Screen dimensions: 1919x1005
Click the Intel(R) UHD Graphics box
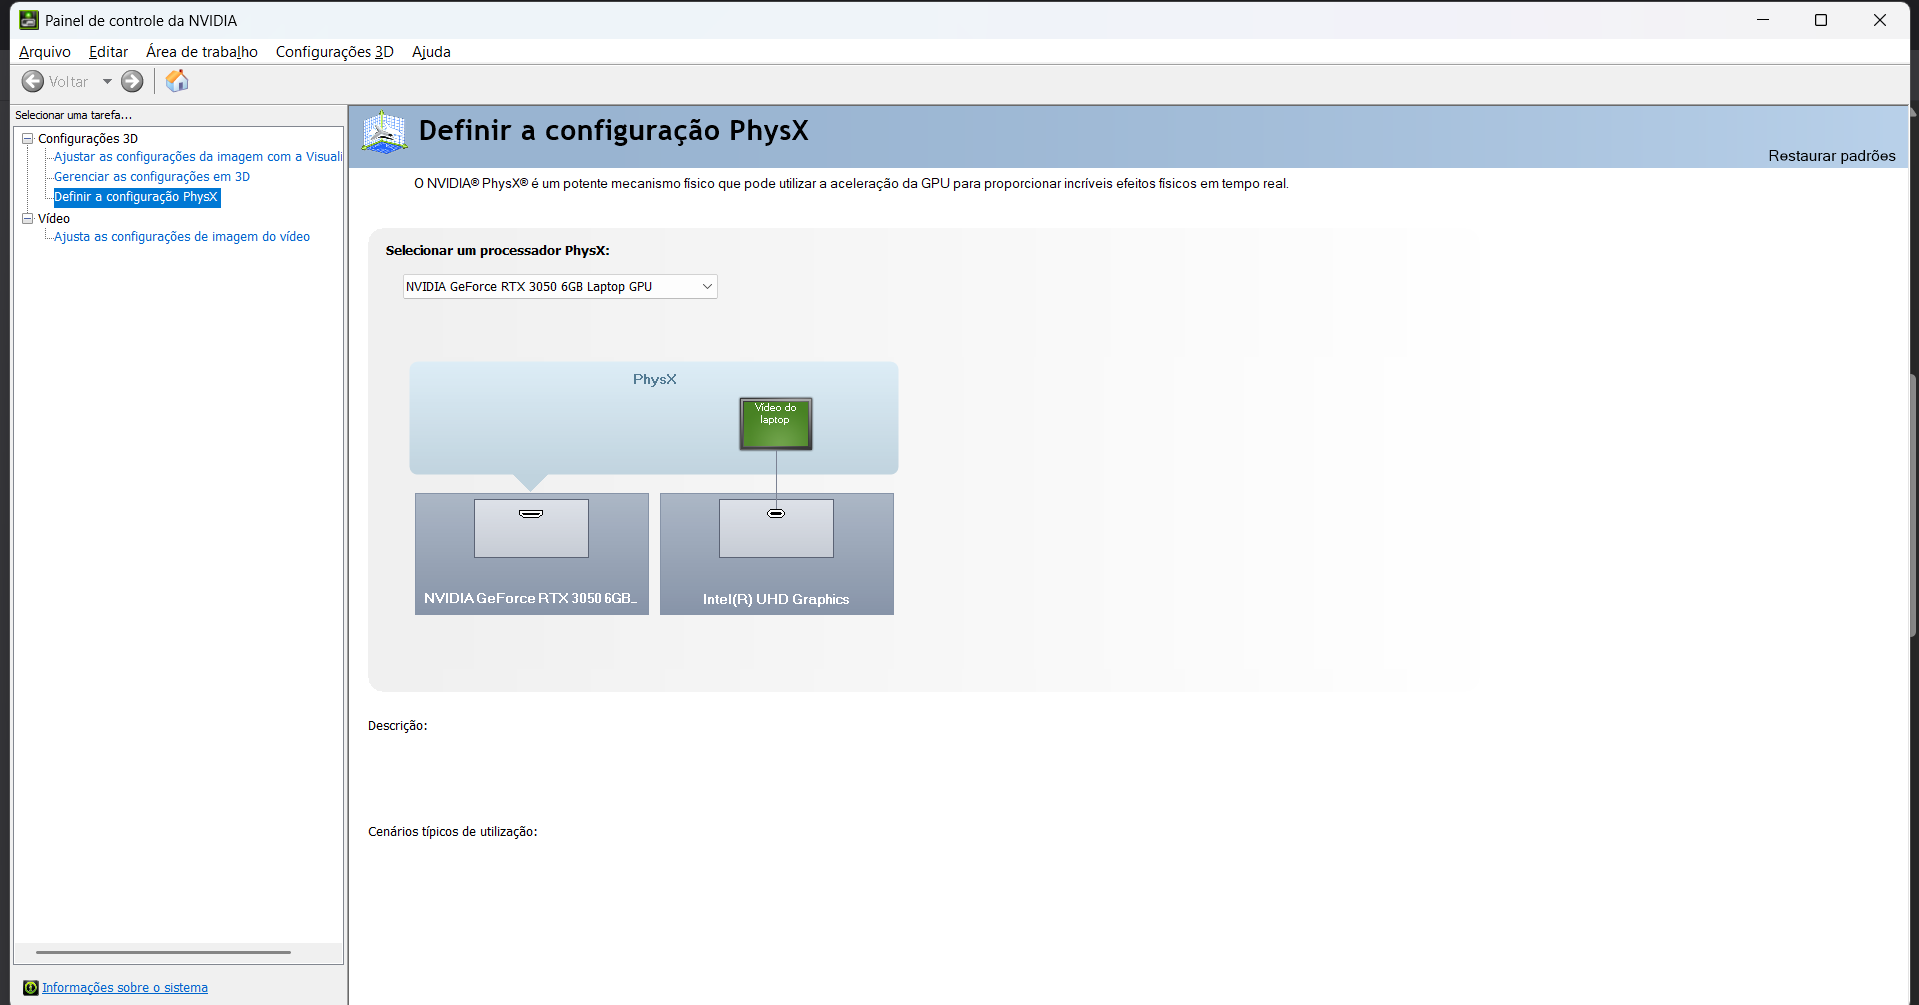[777, 554]
